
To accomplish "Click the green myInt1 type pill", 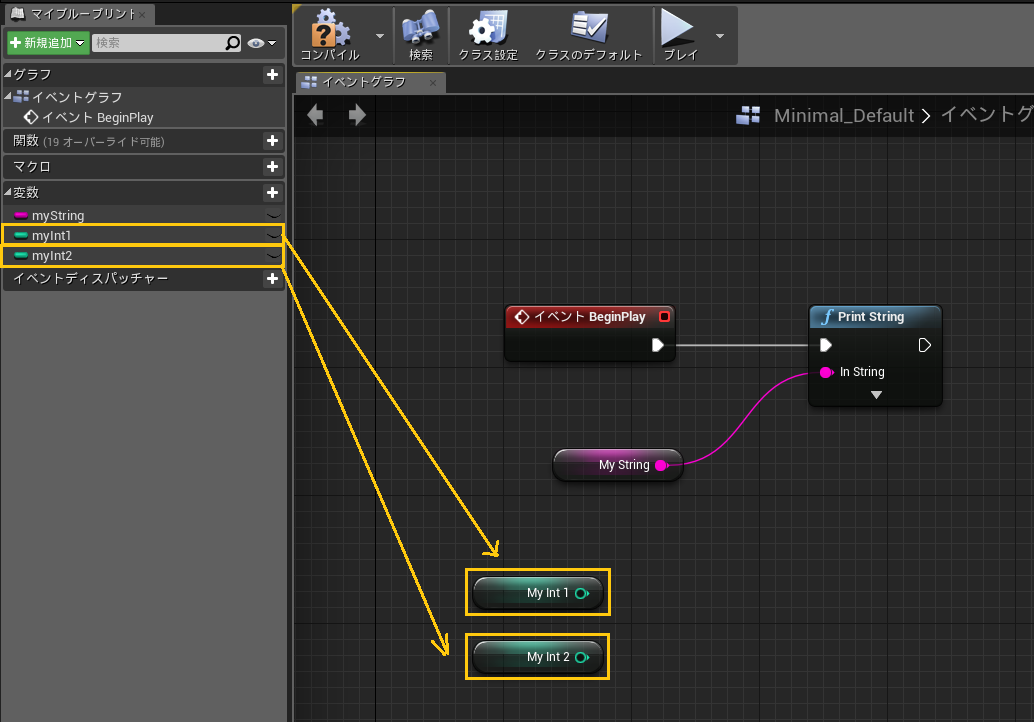I will 21,235.
